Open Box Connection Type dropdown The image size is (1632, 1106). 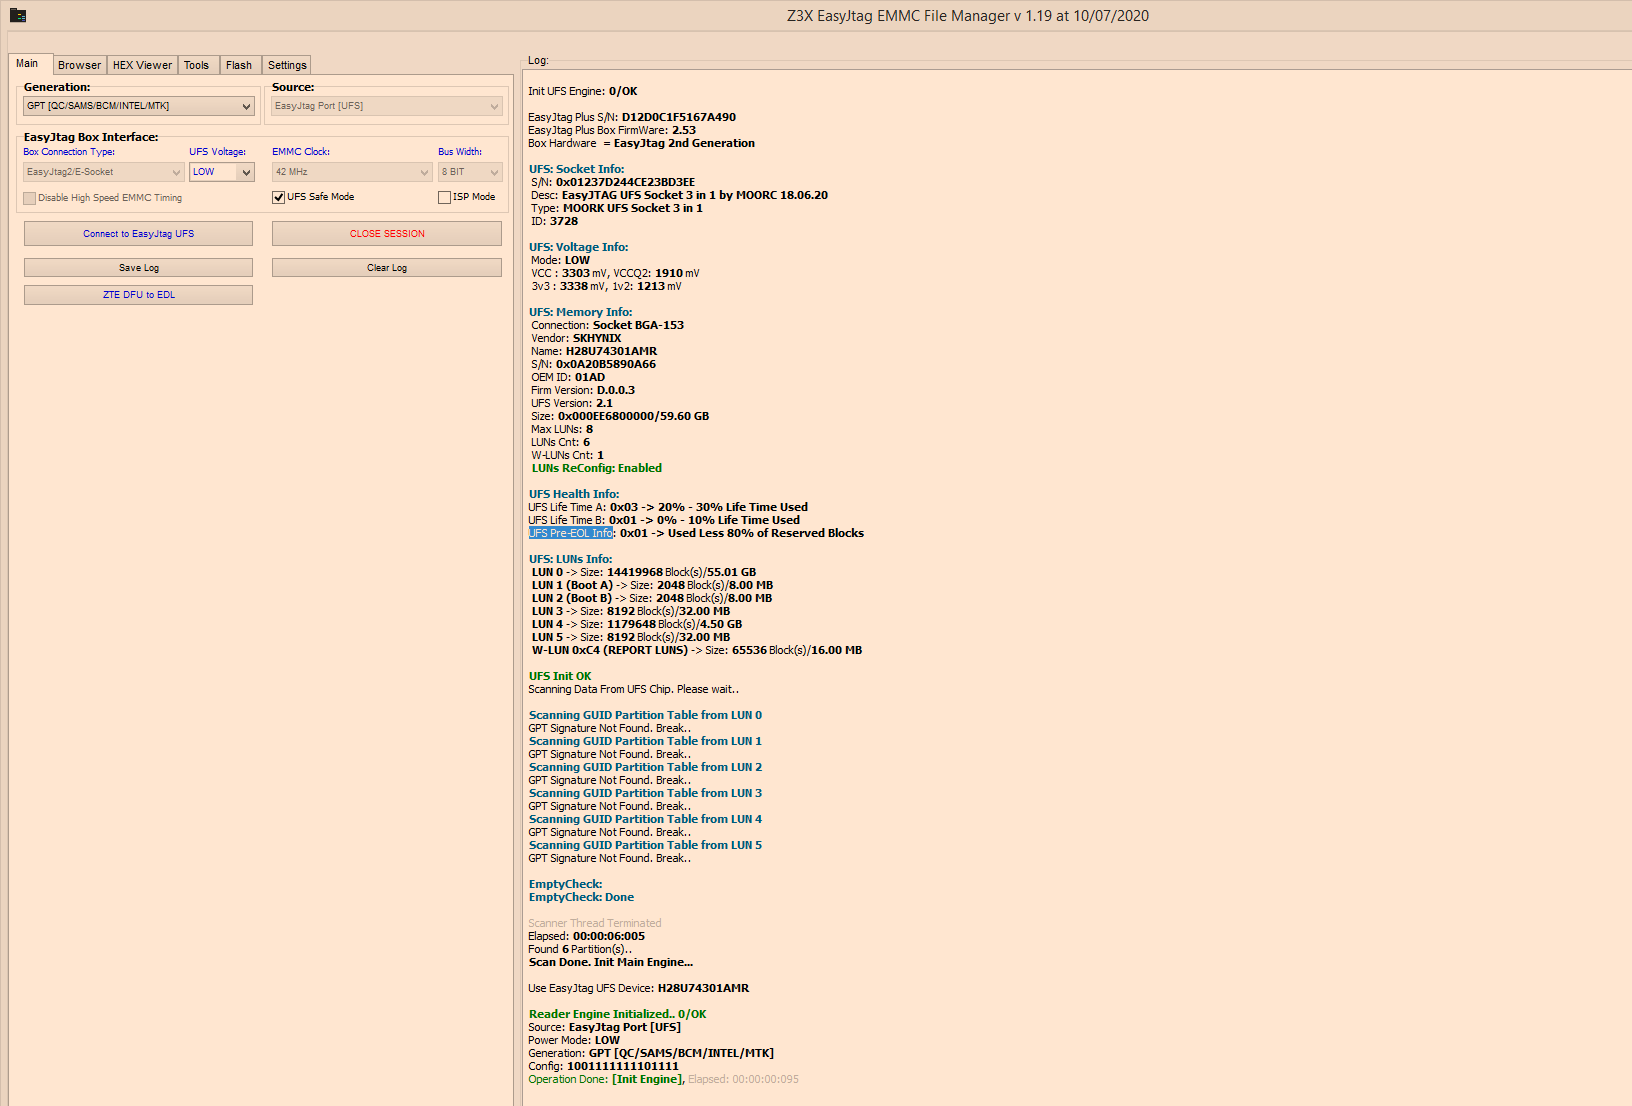(x=104, y=172)
